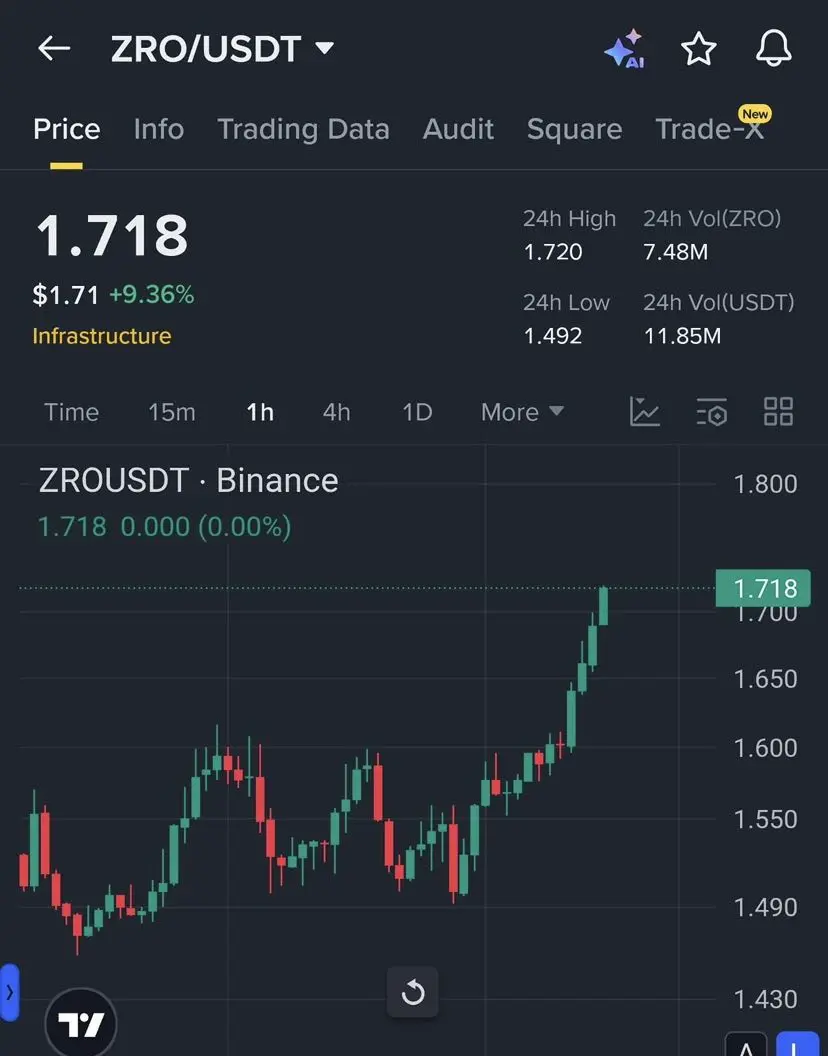Tap the 24h Vol(USDT) value 11.85M

click(682, 335)
